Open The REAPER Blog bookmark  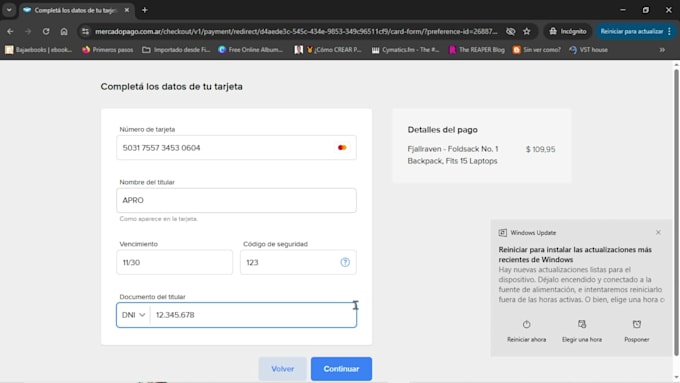coord(477,50)
